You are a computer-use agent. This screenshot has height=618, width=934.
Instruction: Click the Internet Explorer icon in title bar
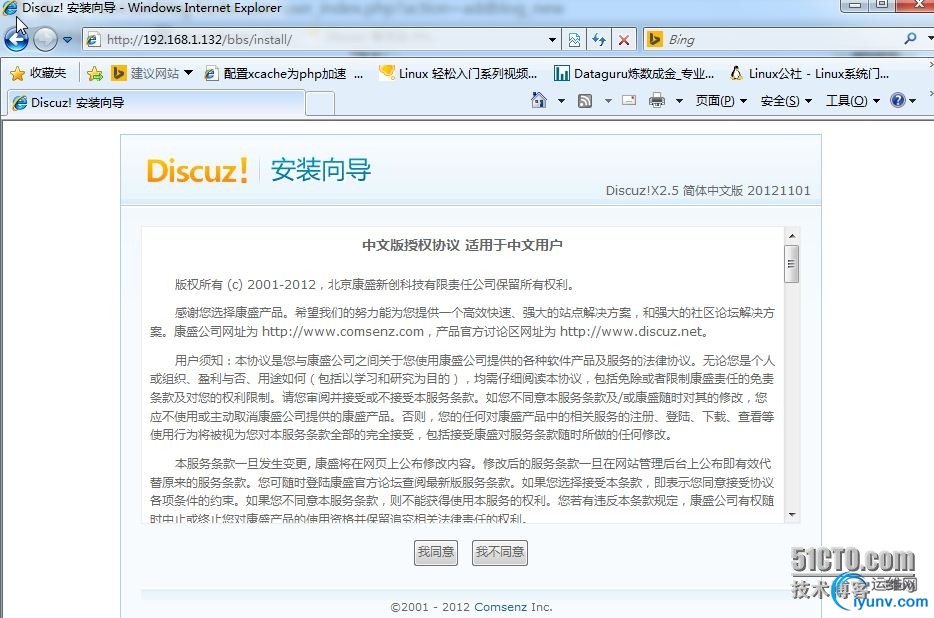pos(10,8)
